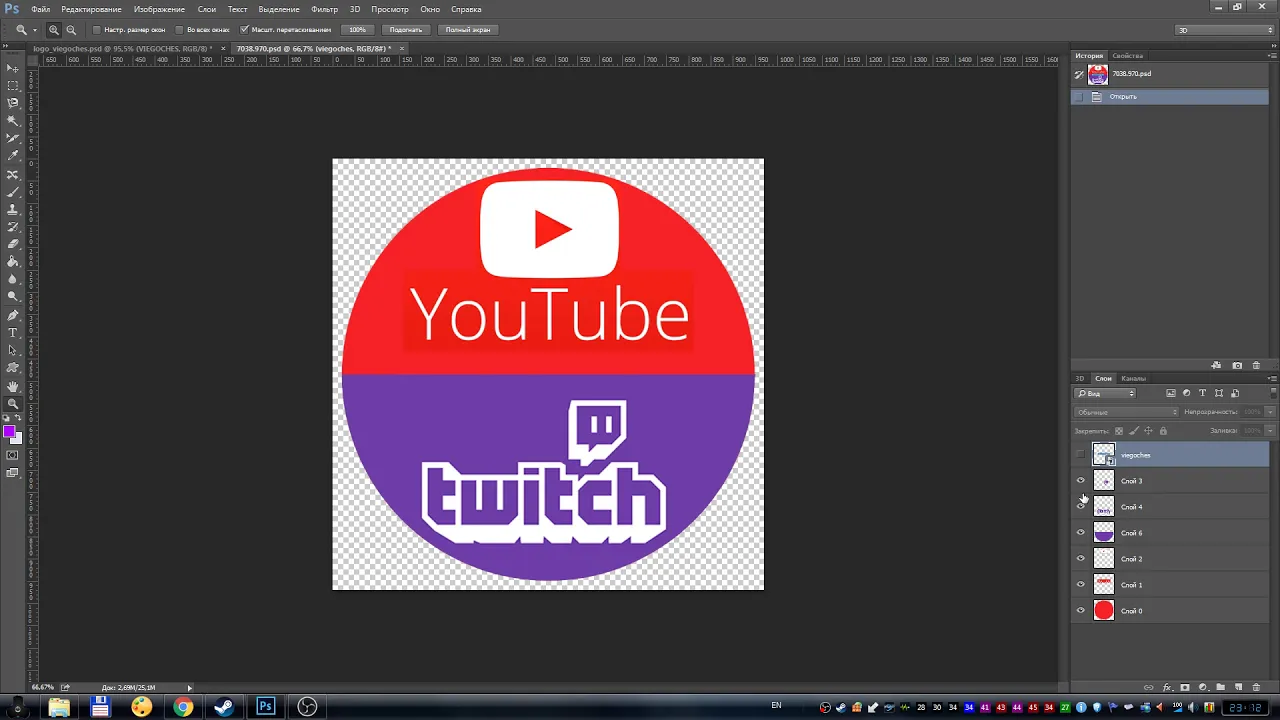Switch to the Каналы tab
The height and width of the screenshot is (720, 1280).
(1133, 379)
